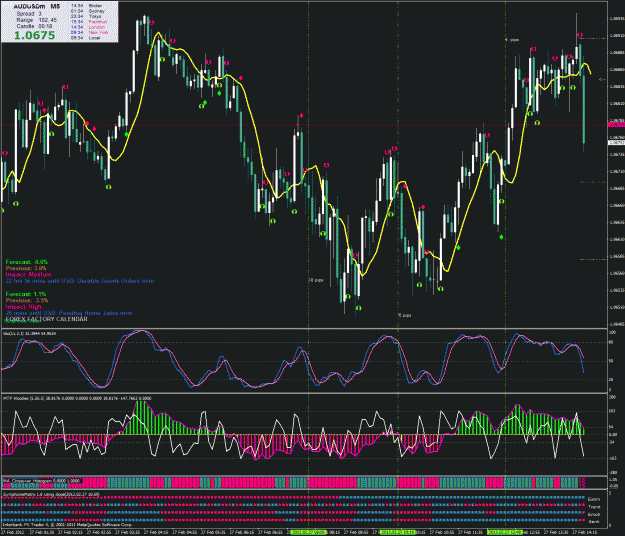625x536 pixels.
Task: Click the 'Senti' row label in SymphonieMatrix panel
Action: (594, 521)
